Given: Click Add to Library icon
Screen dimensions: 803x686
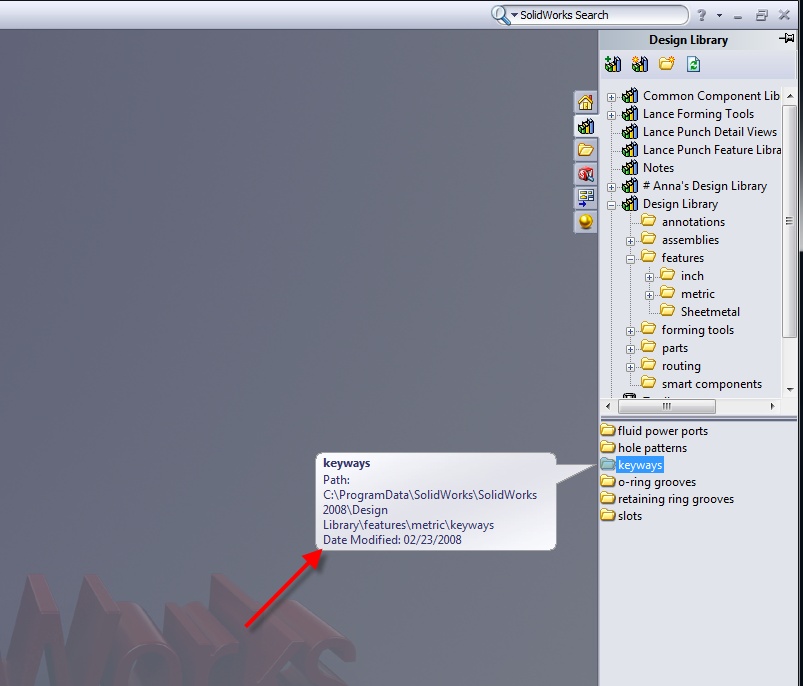Looking at the screenshot, I should click(x=612, y=64).
